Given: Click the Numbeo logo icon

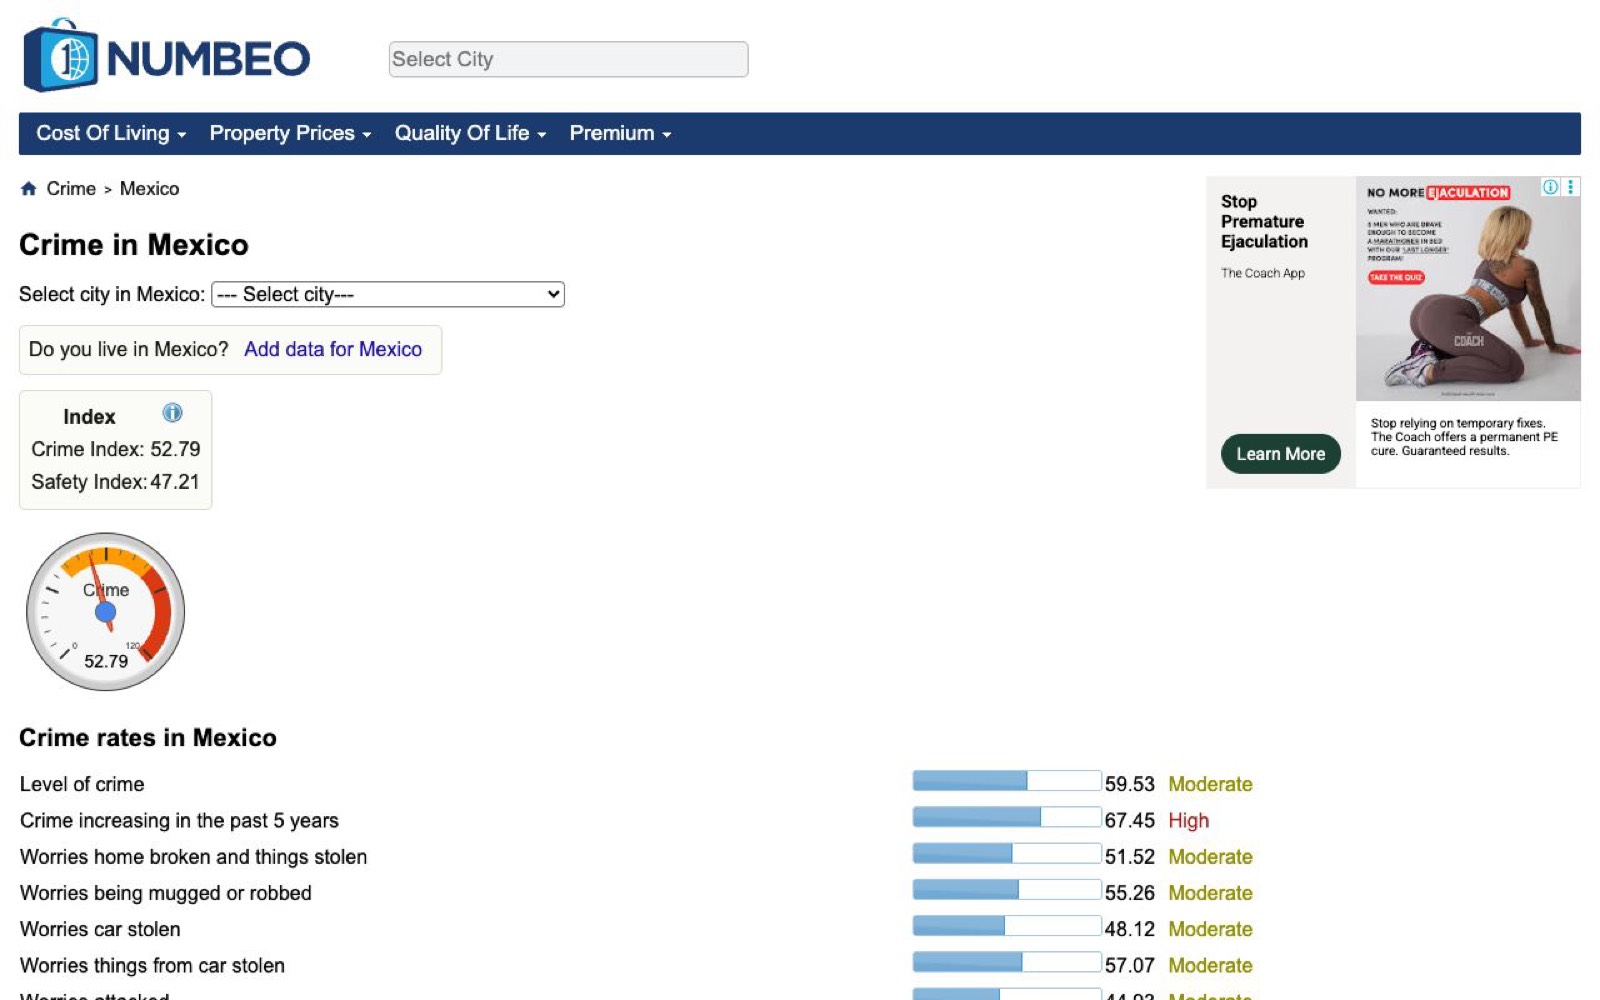Looking at the screenshot, I should coord(61,57).
